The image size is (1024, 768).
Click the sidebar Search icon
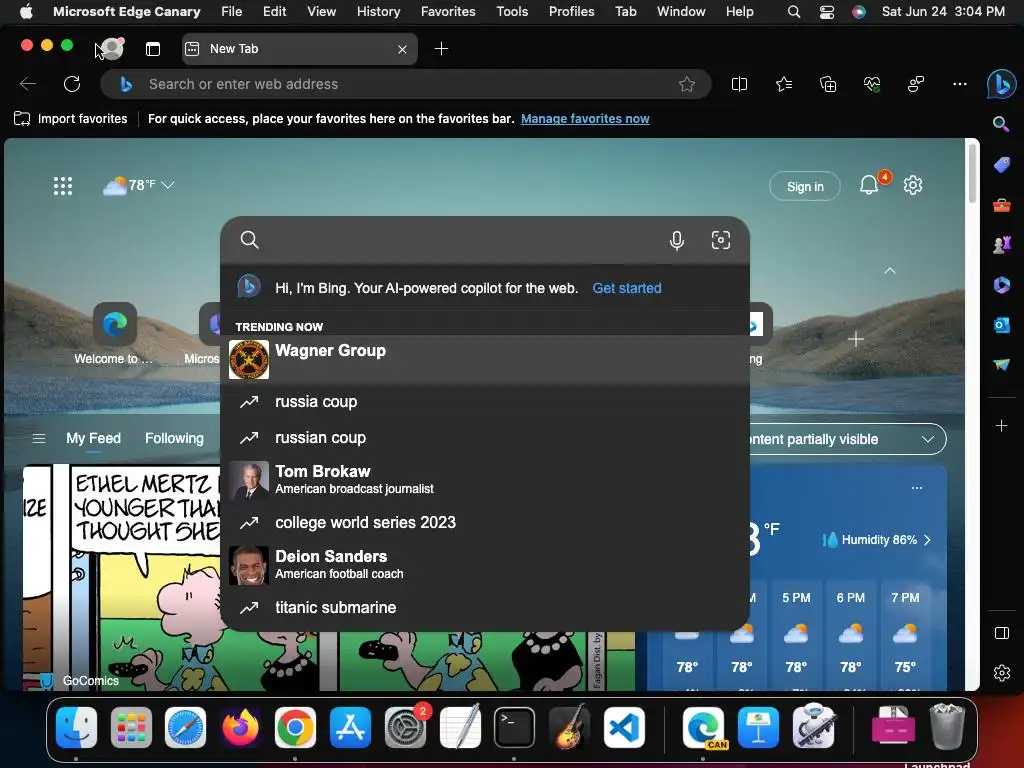click(1000, 123)
